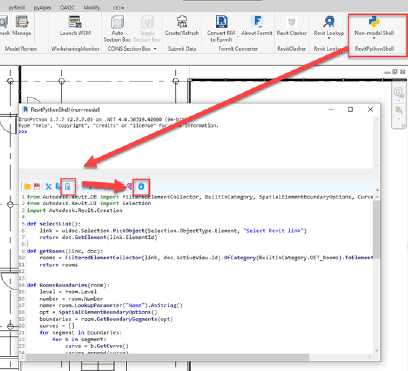Screen dimensions: 408x371
Task: Minimize the RevitPythonShell window
Action: 331,109
